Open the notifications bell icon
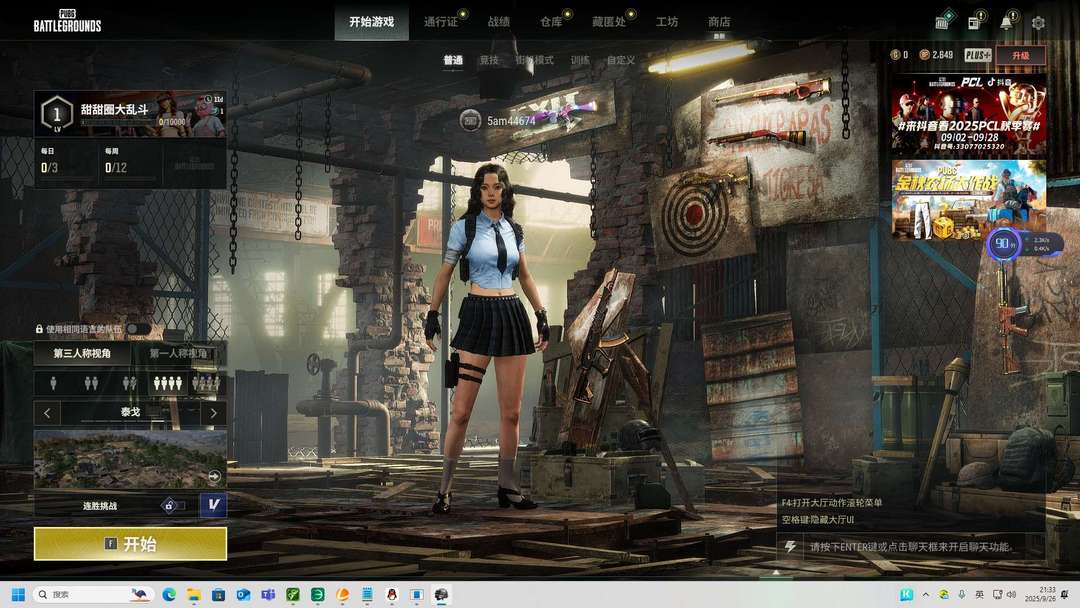Image resolution: width=1080 pixels, height=608 pixels. pyautogui.click(x=1006, y=23)
